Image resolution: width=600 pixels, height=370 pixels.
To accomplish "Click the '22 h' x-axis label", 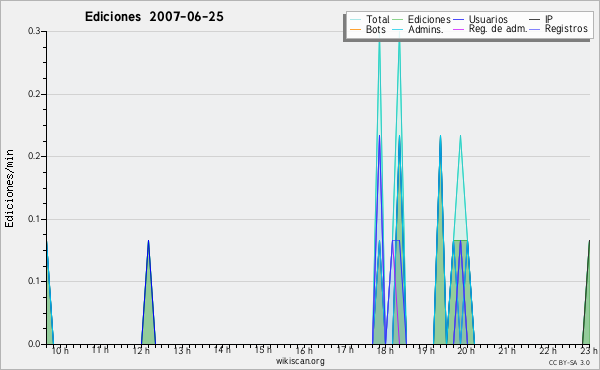I will point(548,351).
